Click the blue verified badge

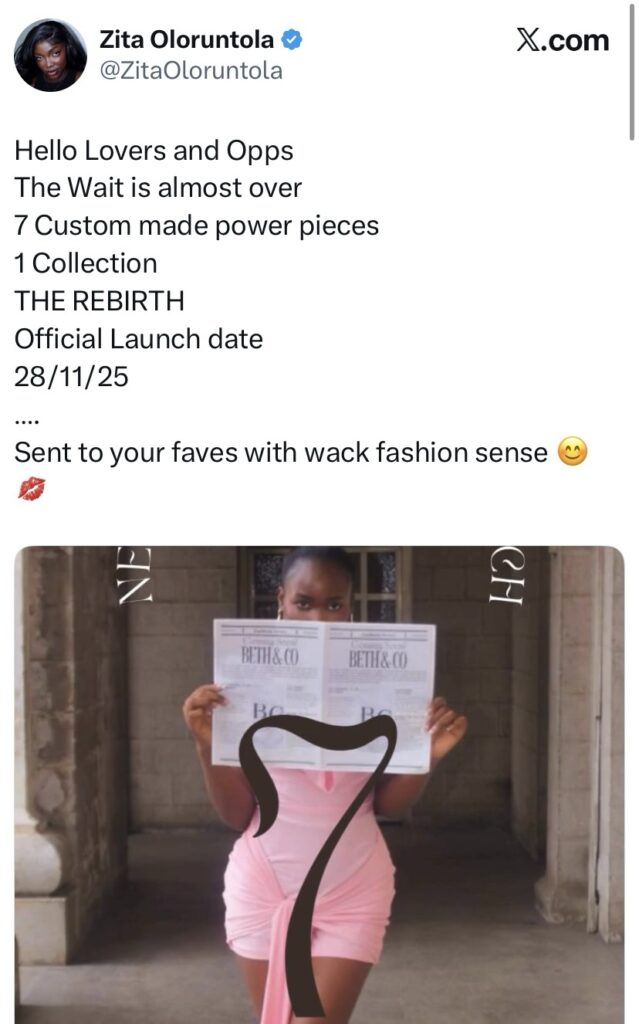click(291, 40)
